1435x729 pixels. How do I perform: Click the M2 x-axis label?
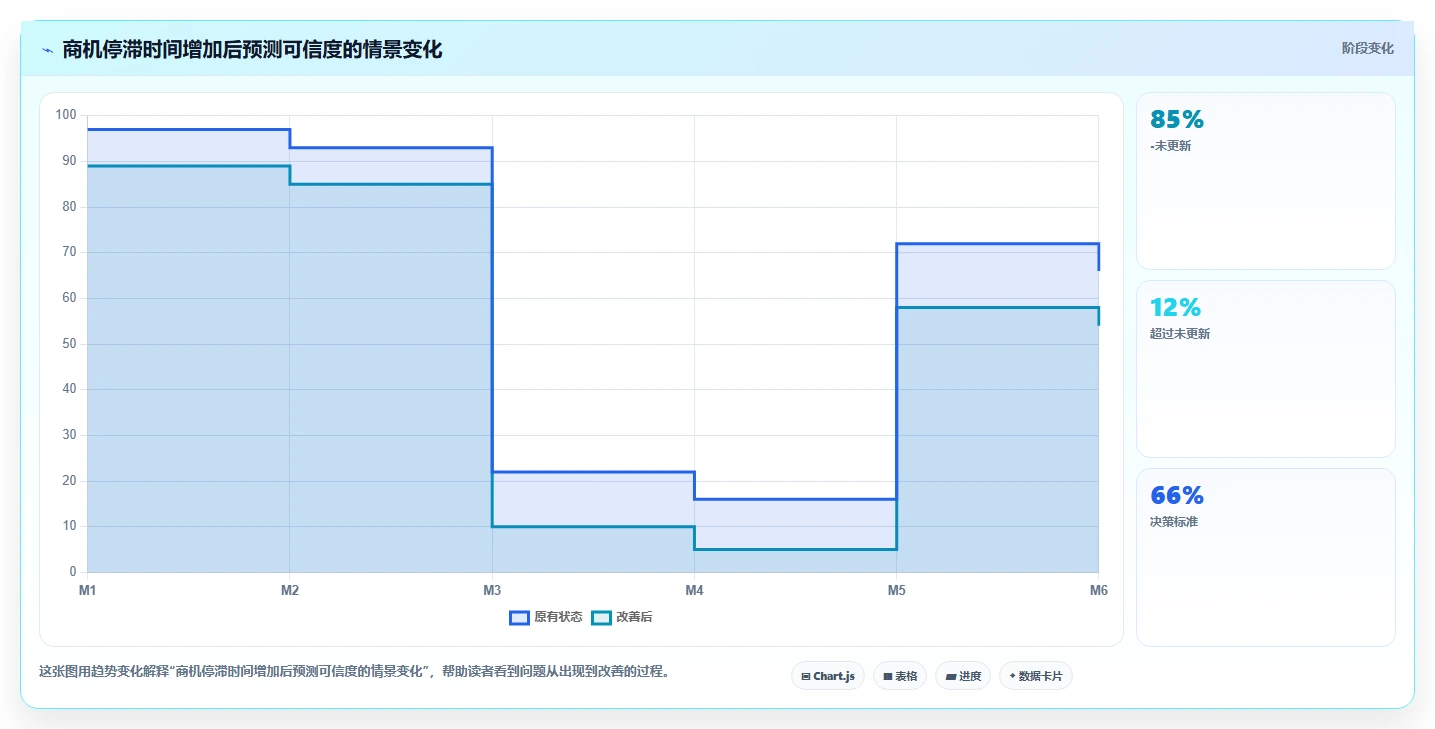290,591
